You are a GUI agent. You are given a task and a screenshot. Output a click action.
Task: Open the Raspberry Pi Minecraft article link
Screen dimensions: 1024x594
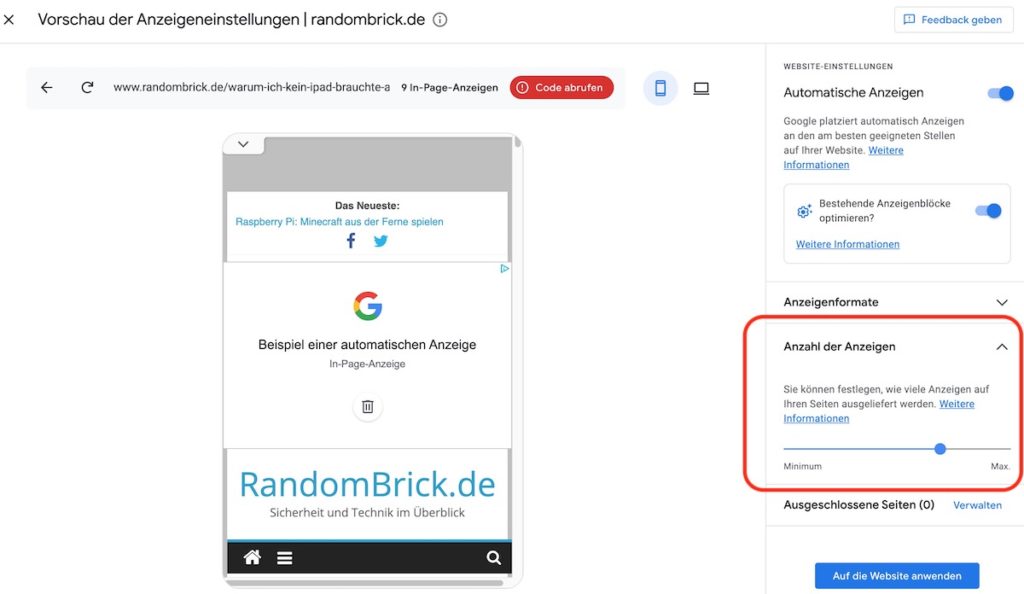pos(339,222)
